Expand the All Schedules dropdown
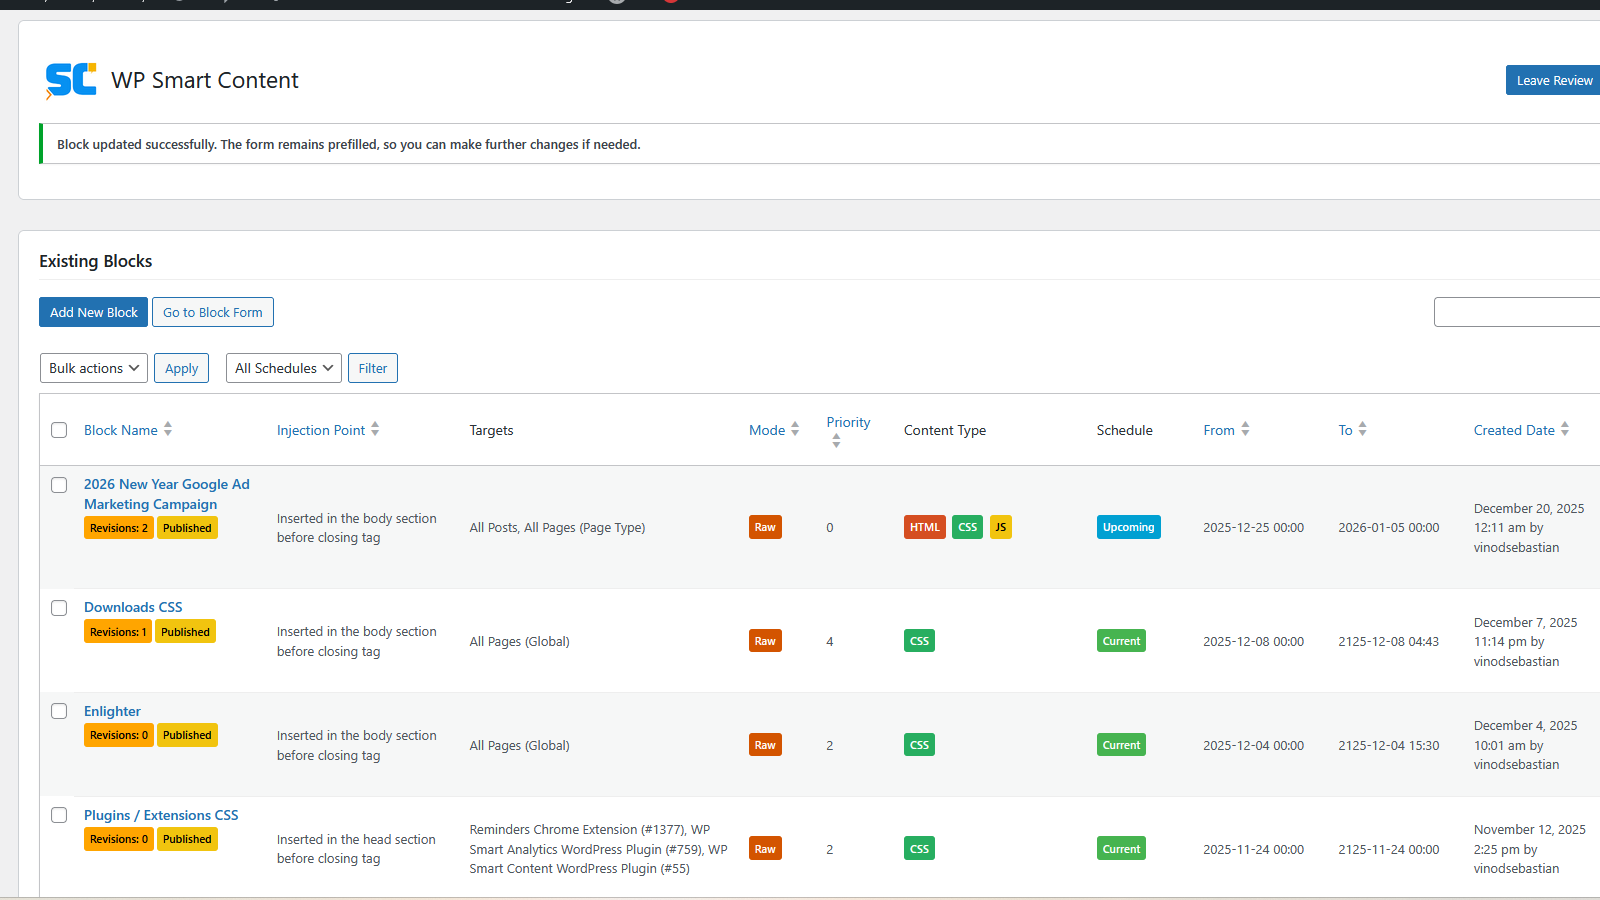Image resolution: width=1600 pixels, height=900 pixels. point(284,368)
